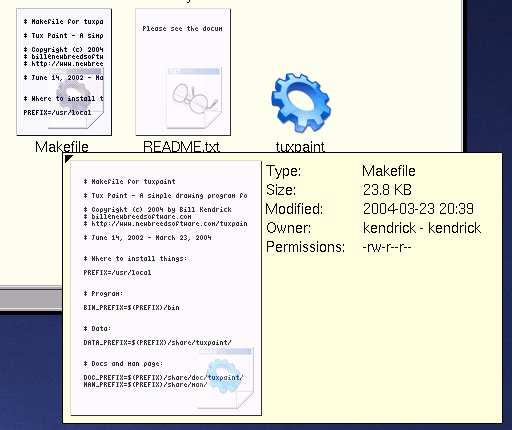512x430 pixels.
Task: Click the README.txt file name label
Action: click(x=181, y=147)
